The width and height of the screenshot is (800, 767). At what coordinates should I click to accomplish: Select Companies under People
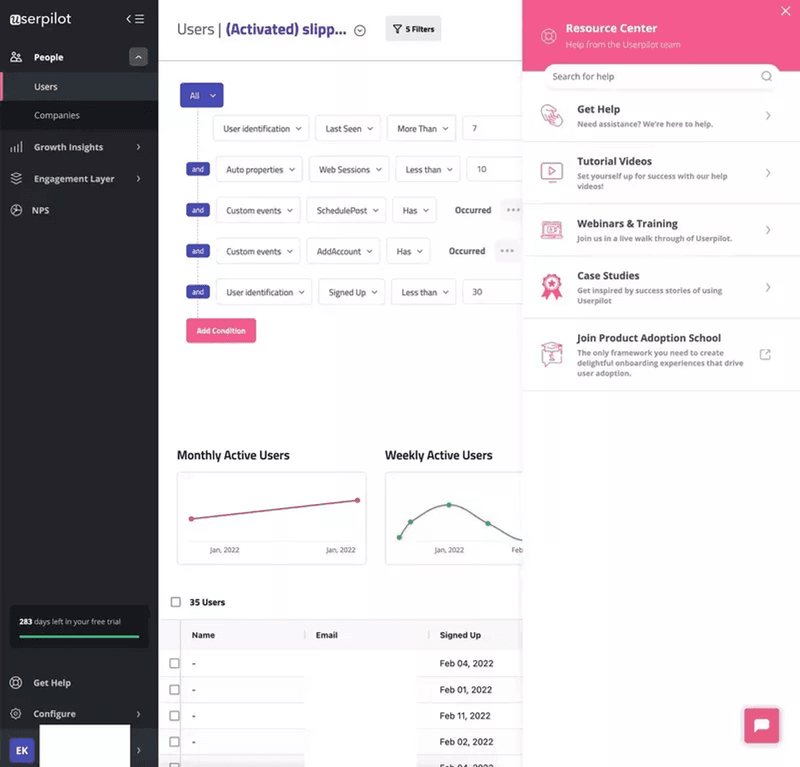pos(57,115)
